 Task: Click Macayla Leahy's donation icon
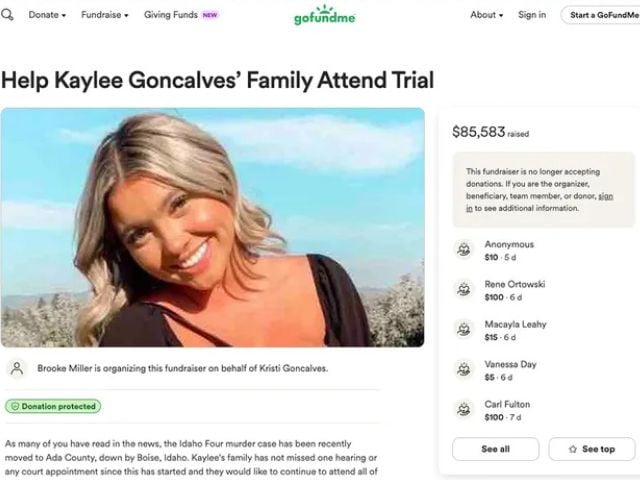pyautogui.click(x=464, y=330)
